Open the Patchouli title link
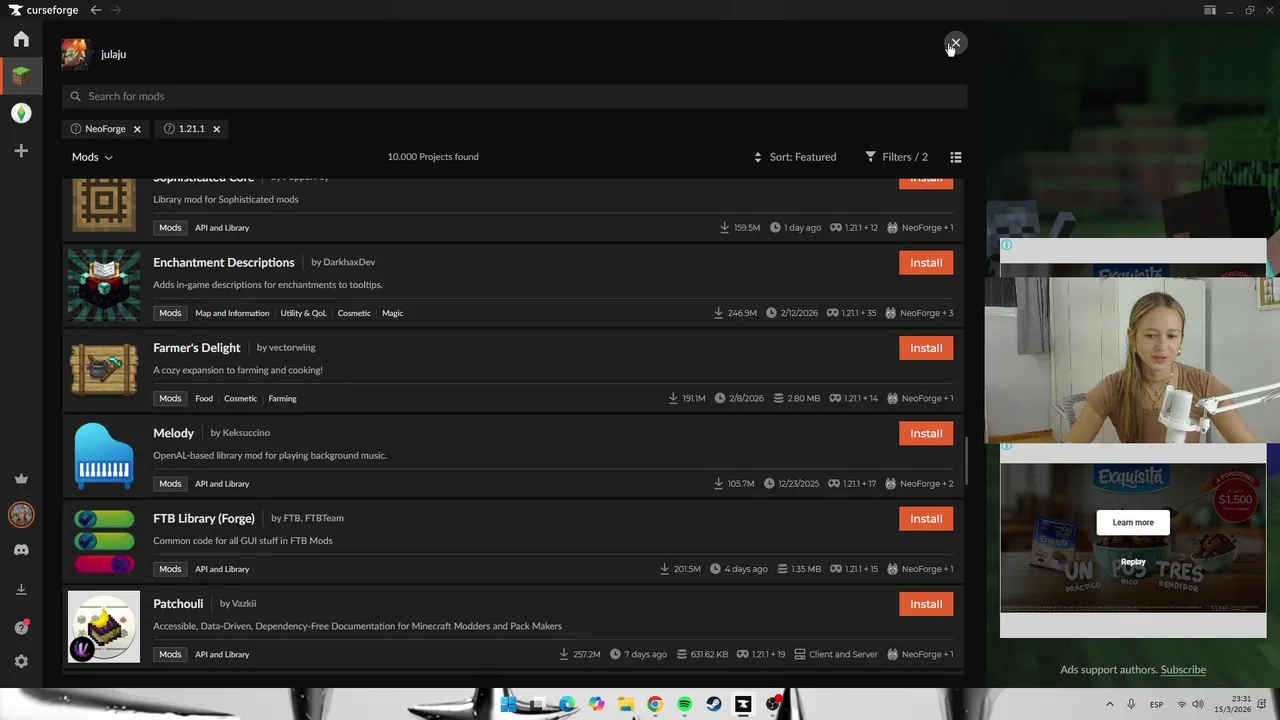The image size is (1280, 720). (x=178, y=604)
